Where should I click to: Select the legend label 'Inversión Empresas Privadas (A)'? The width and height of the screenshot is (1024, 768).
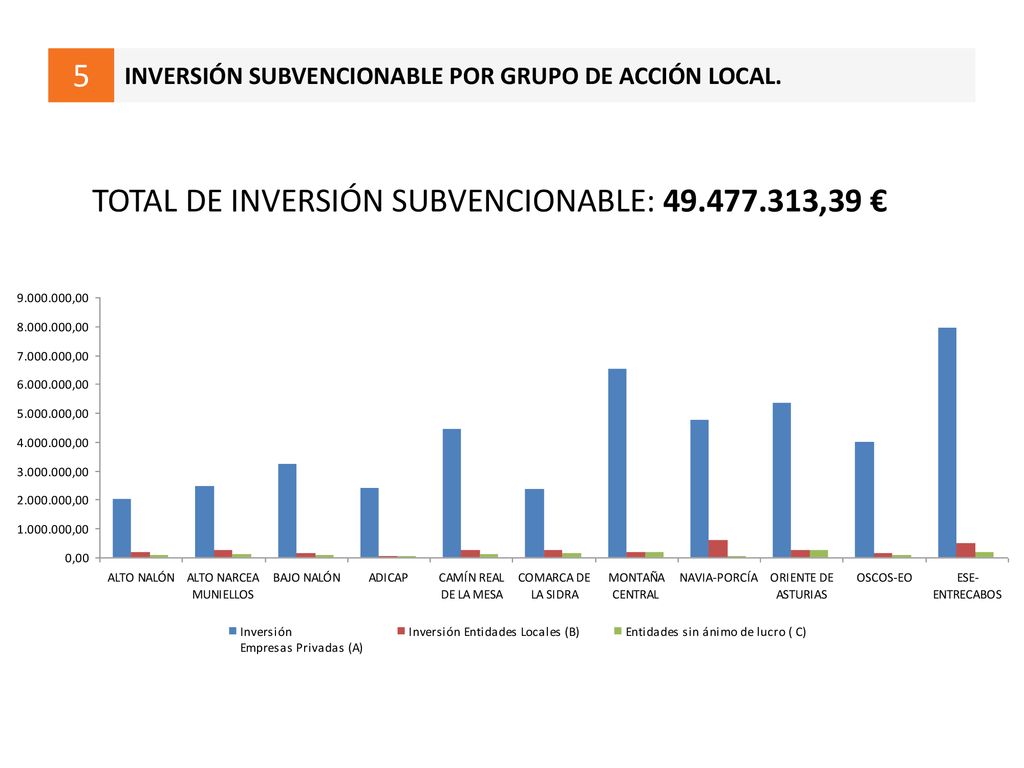pos(301,640)
